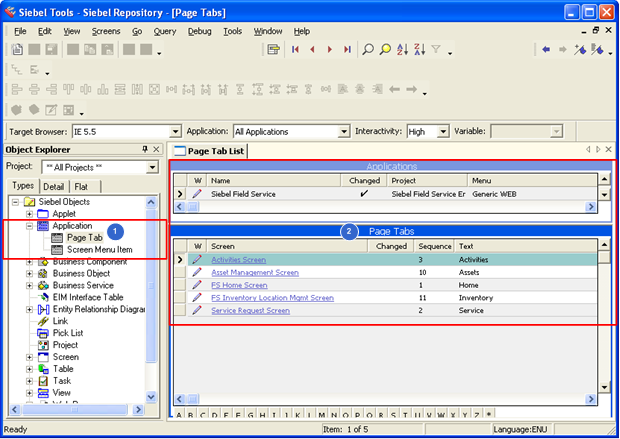Image resolution: width=620 pixels, height=439 pixels.
Task: Select the Table object type
Action: tap(63, 369)
